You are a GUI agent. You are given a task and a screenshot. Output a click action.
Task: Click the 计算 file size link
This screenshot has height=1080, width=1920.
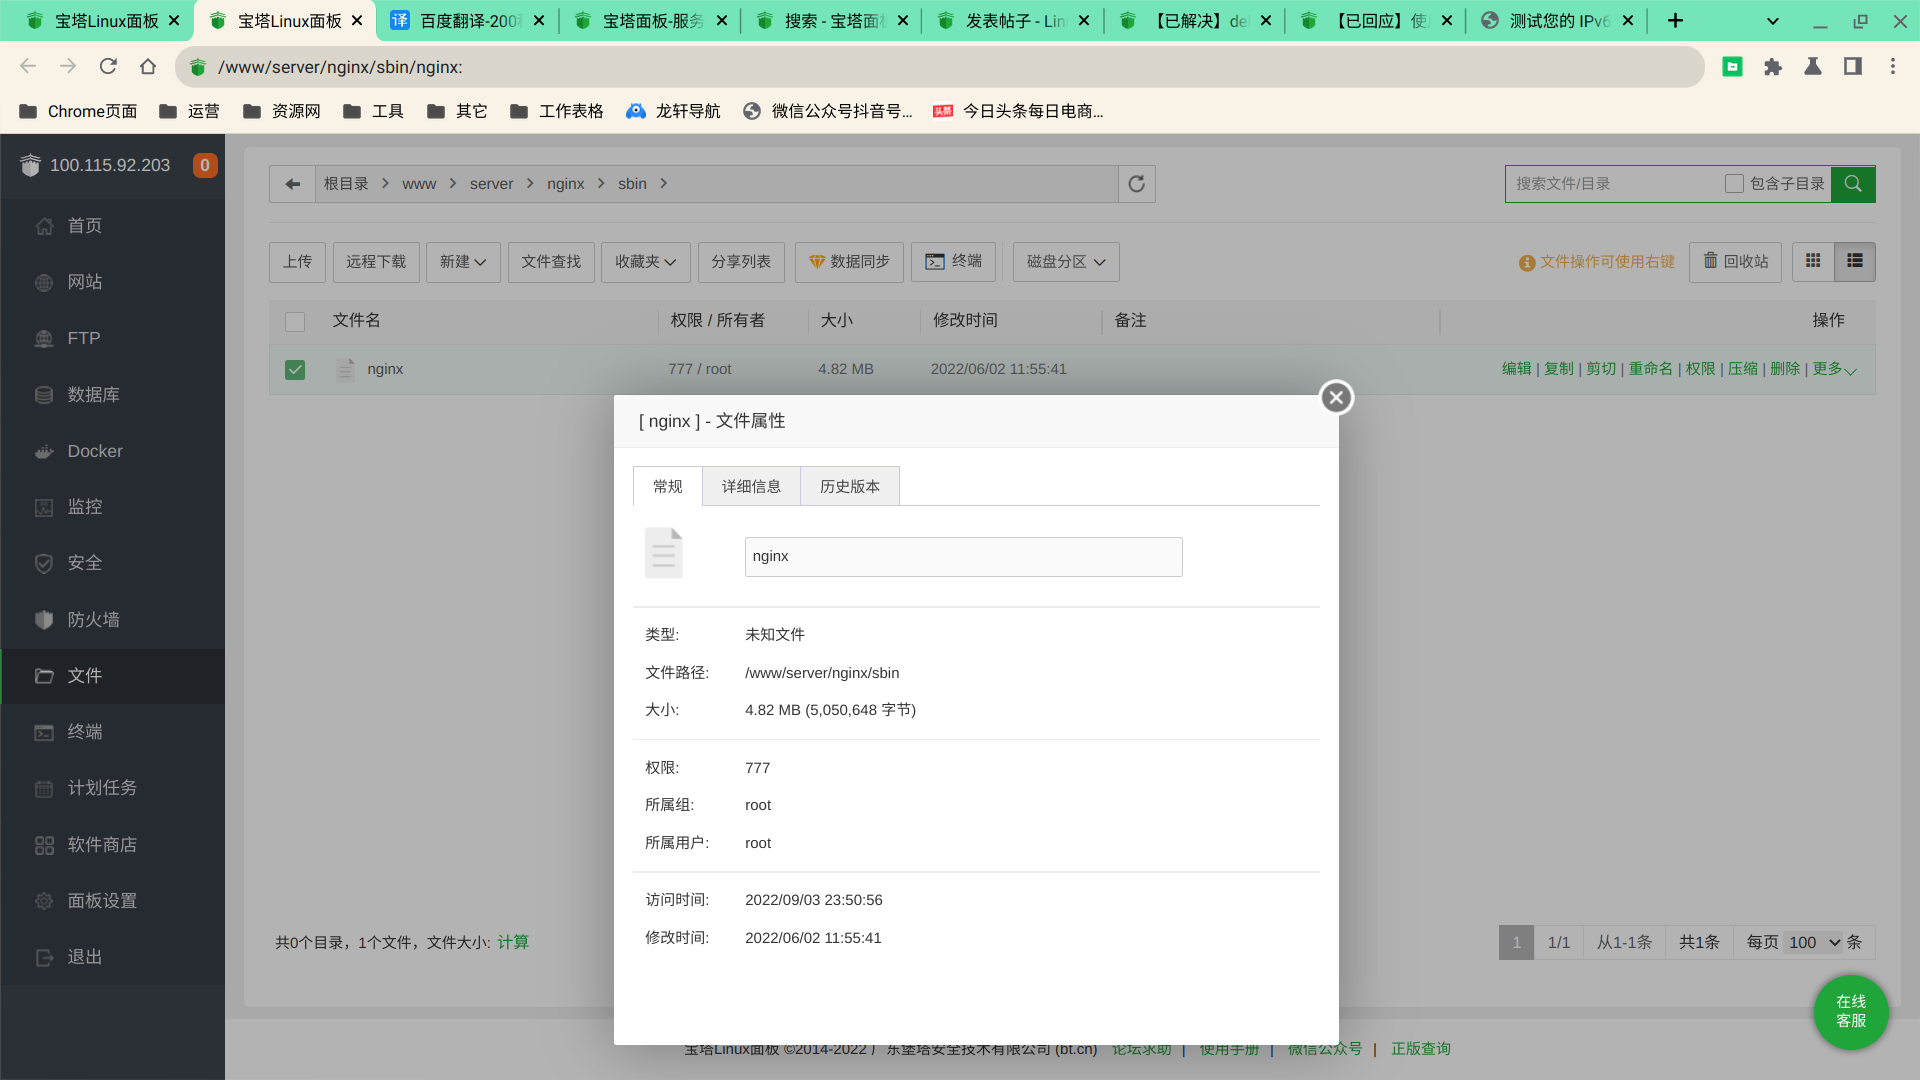[x=513, y=942]
